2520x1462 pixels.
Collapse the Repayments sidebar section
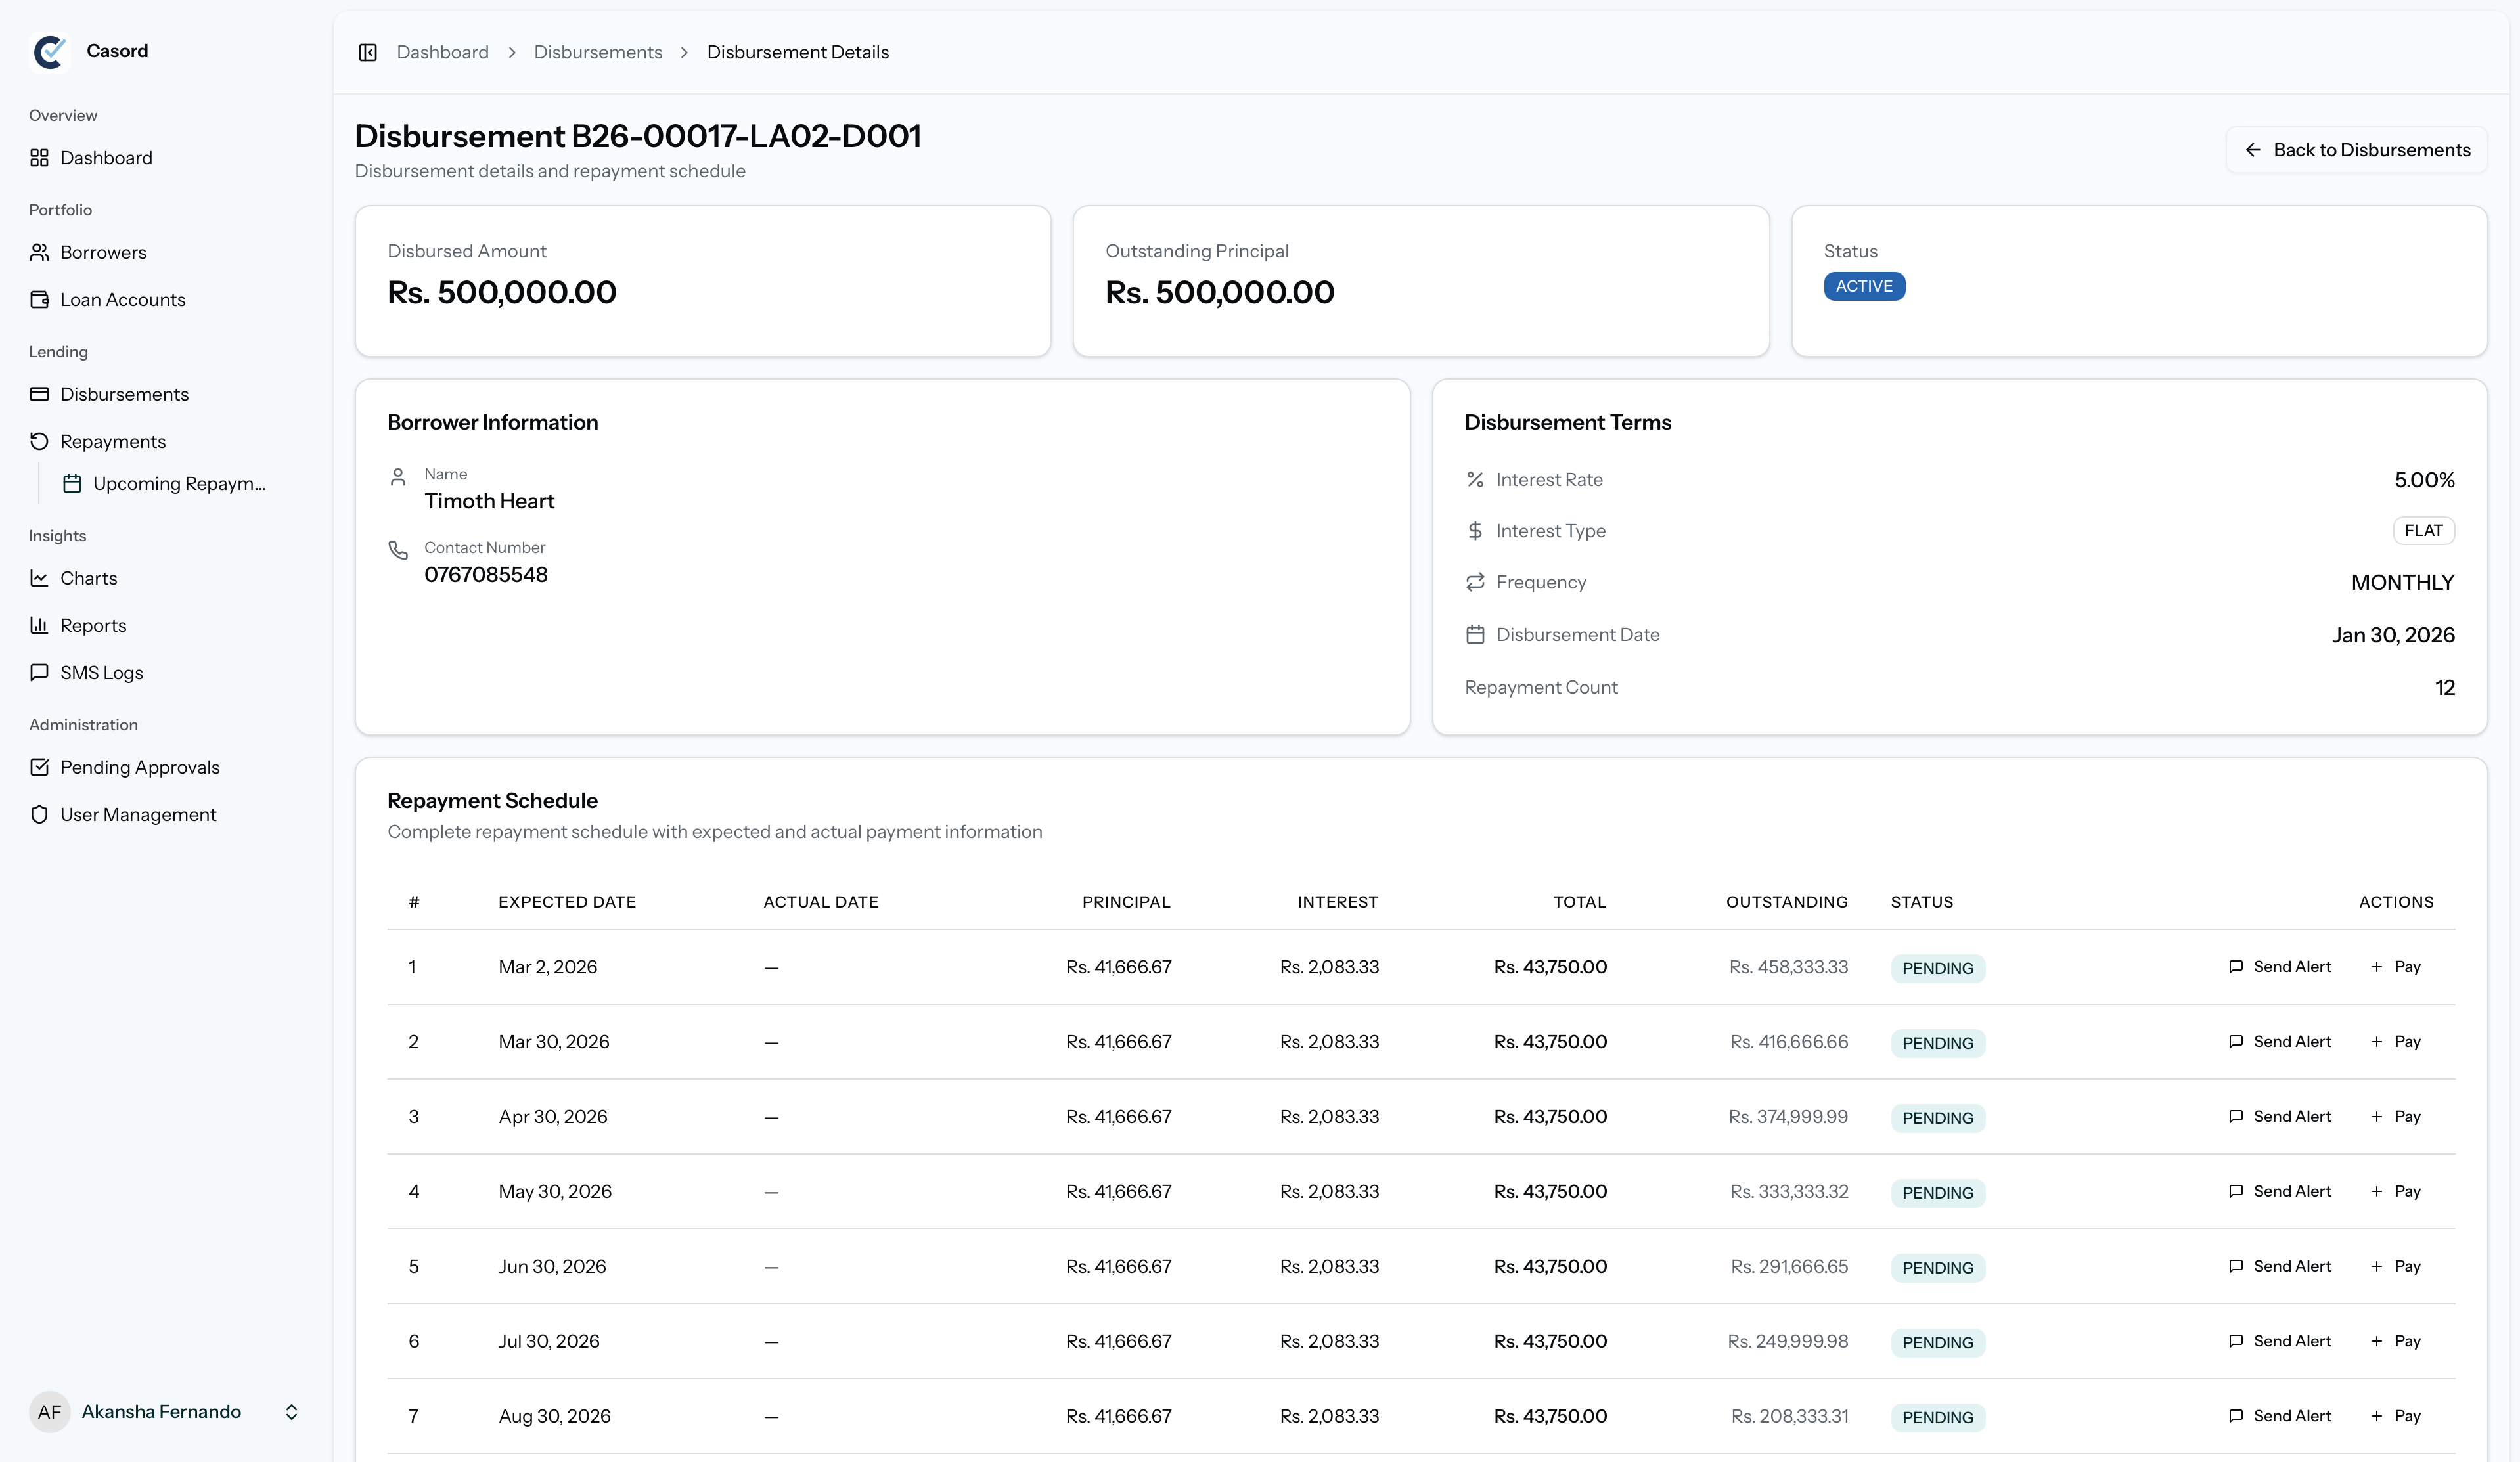(112, 441)
